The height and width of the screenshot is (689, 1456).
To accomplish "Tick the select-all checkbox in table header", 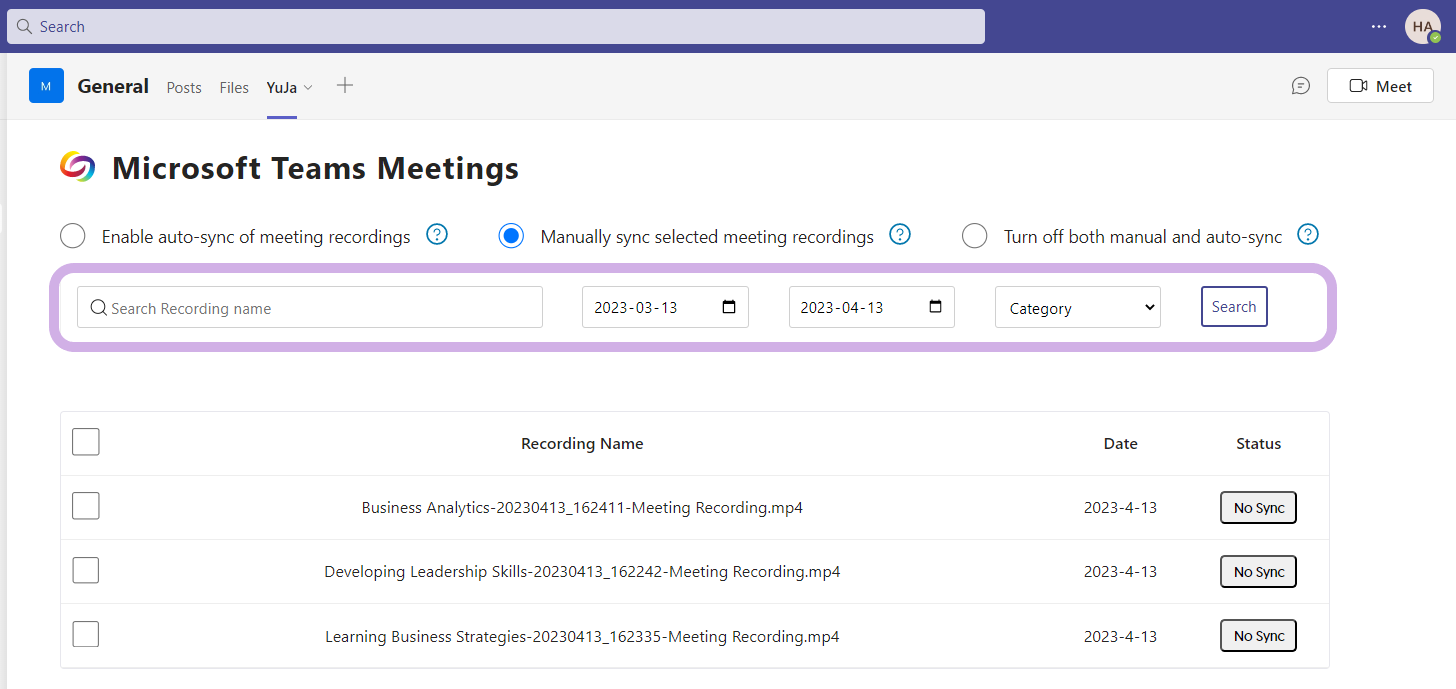I will [86, 442].
